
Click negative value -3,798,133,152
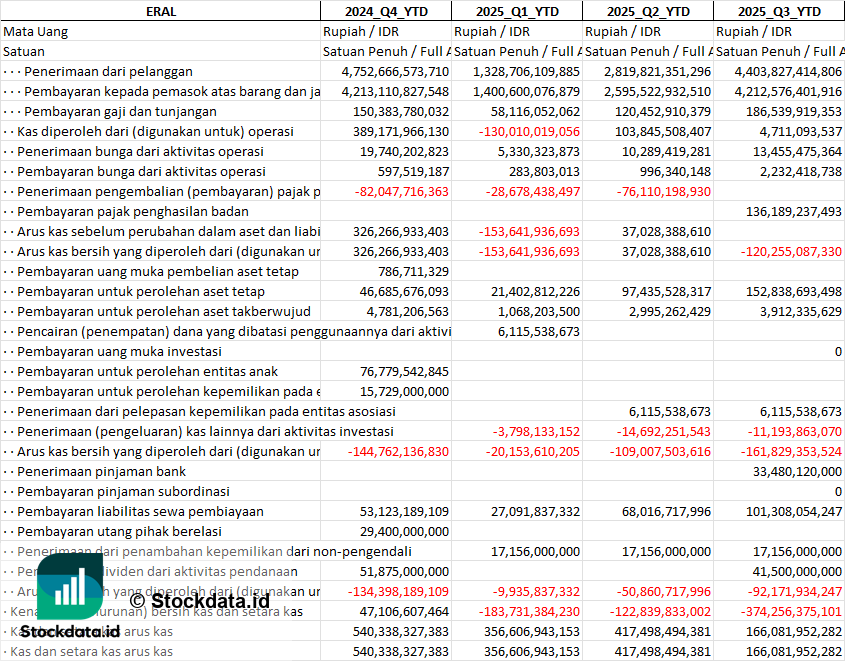point(536,432)
